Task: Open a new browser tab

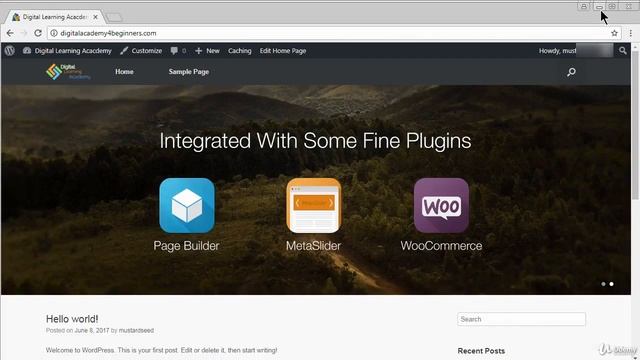Action: tap(114, 17)
